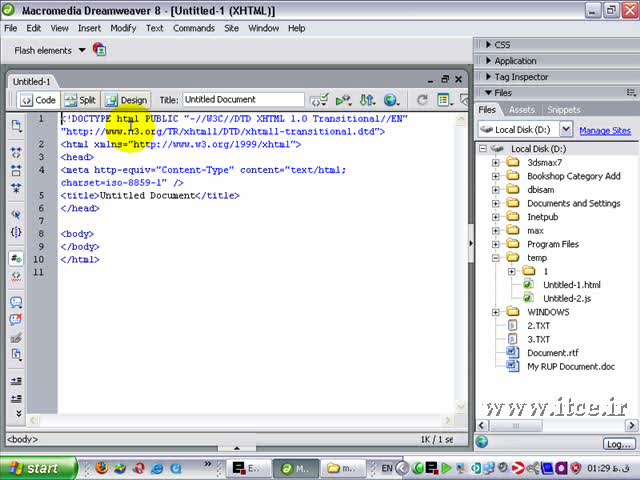The height and width of the screenshot is (480, 640).
Task: Click the Apply Comment icon
Action: click(16, 302)
